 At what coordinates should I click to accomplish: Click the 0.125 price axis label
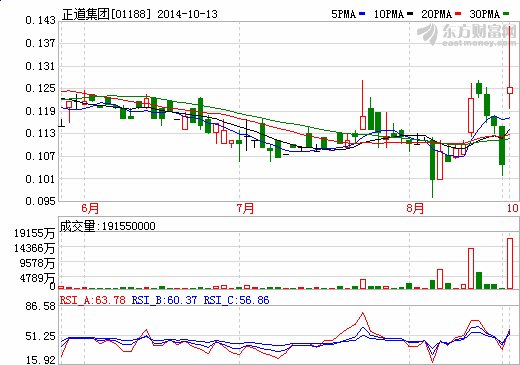point(40,88)
